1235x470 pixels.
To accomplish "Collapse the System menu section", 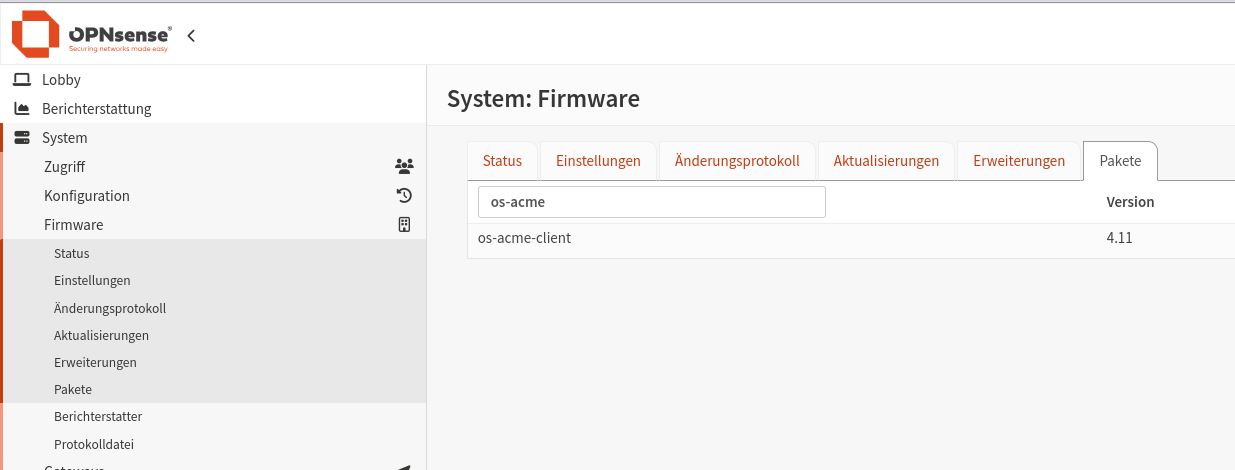I will (x=64, y=138).
